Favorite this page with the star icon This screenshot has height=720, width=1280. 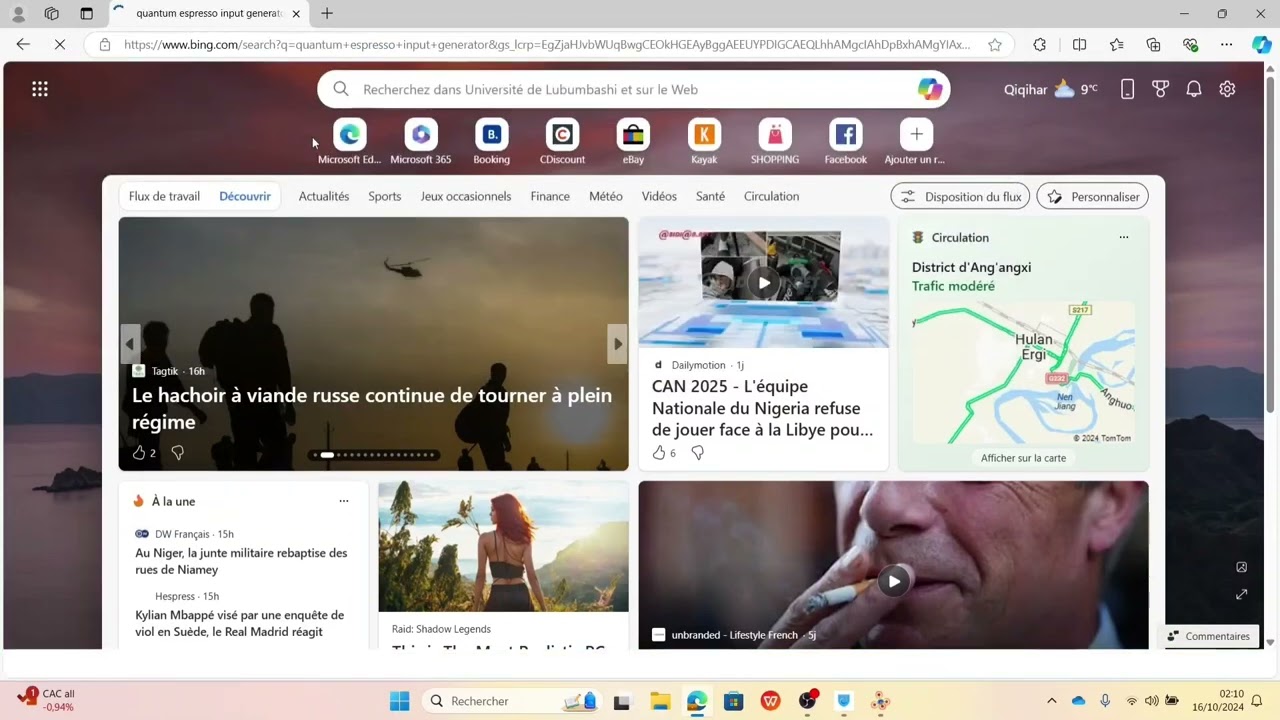point(995,44)
